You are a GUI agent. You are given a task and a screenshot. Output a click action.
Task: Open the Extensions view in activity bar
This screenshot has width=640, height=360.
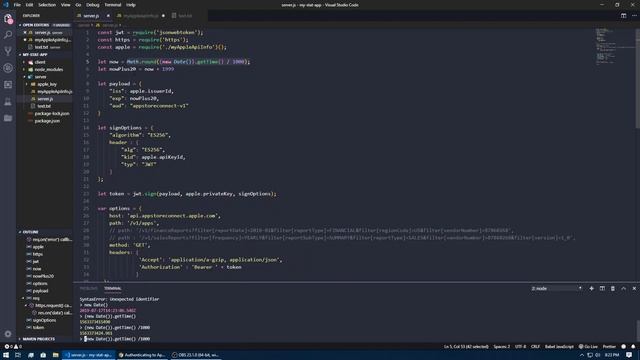tap(8, 84)
